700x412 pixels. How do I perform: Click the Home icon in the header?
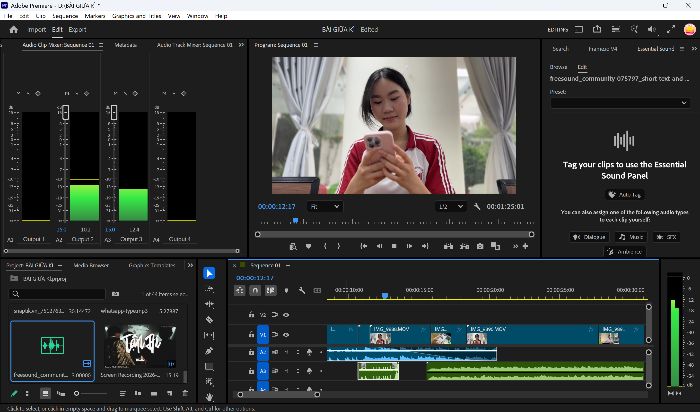(x=14, y=29)
